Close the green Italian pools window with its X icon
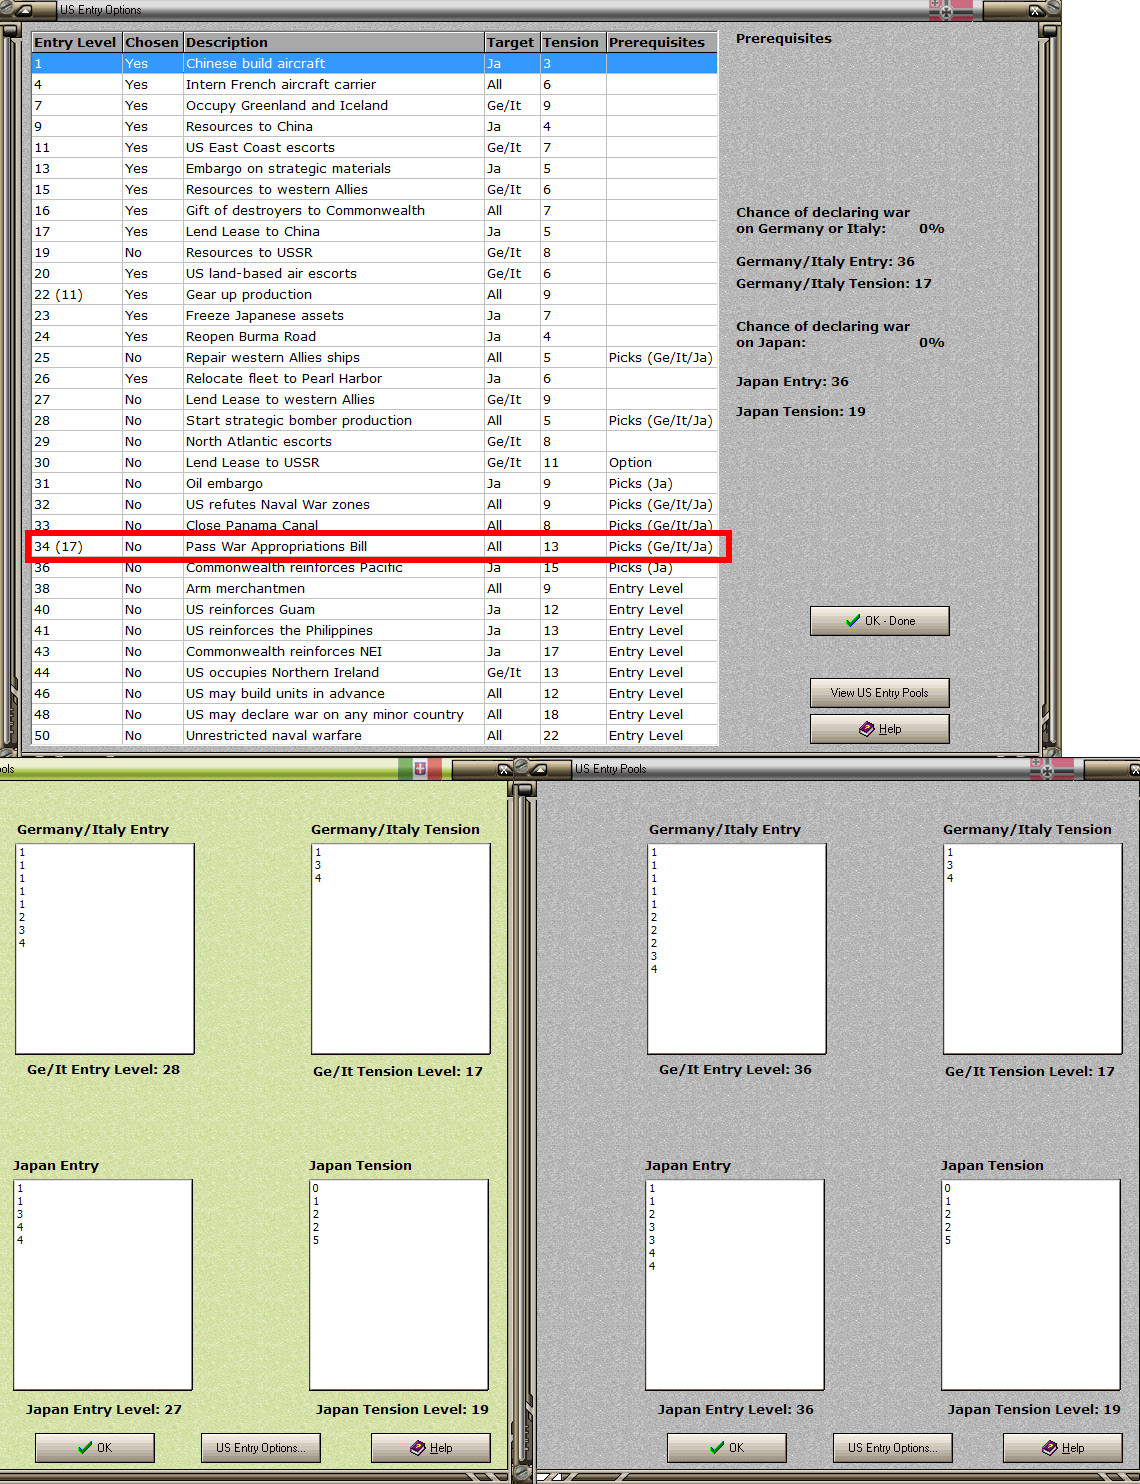 505,769
